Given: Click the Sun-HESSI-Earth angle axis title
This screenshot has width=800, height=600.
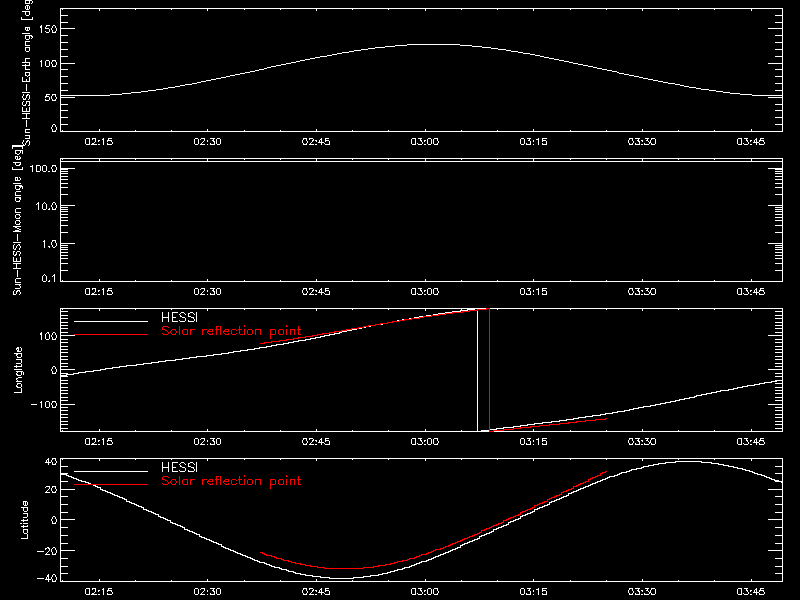Looking at the screenshot, I should 28,73.
